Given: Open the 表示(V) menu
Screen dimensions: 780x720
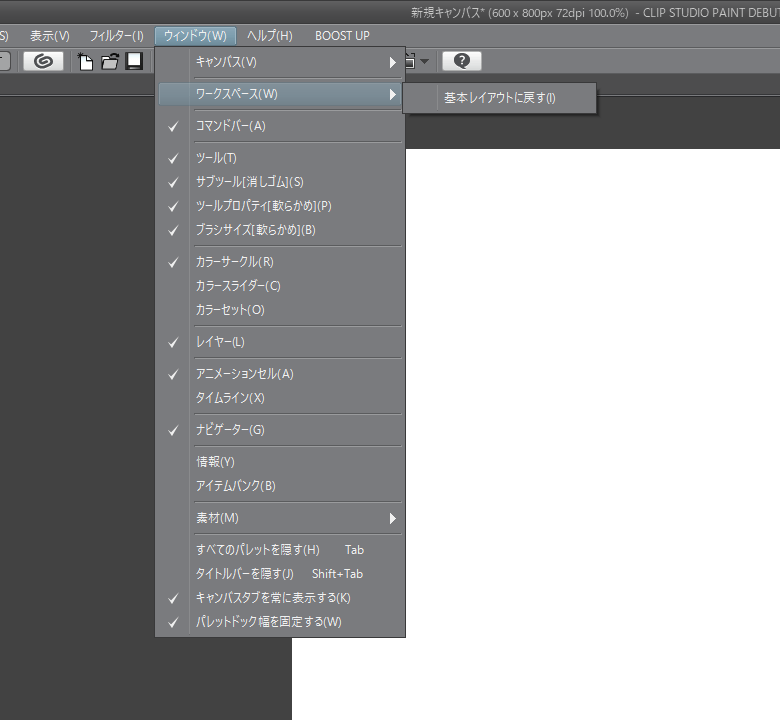Looking at the screenshot, I should click(x=50, y=36).
